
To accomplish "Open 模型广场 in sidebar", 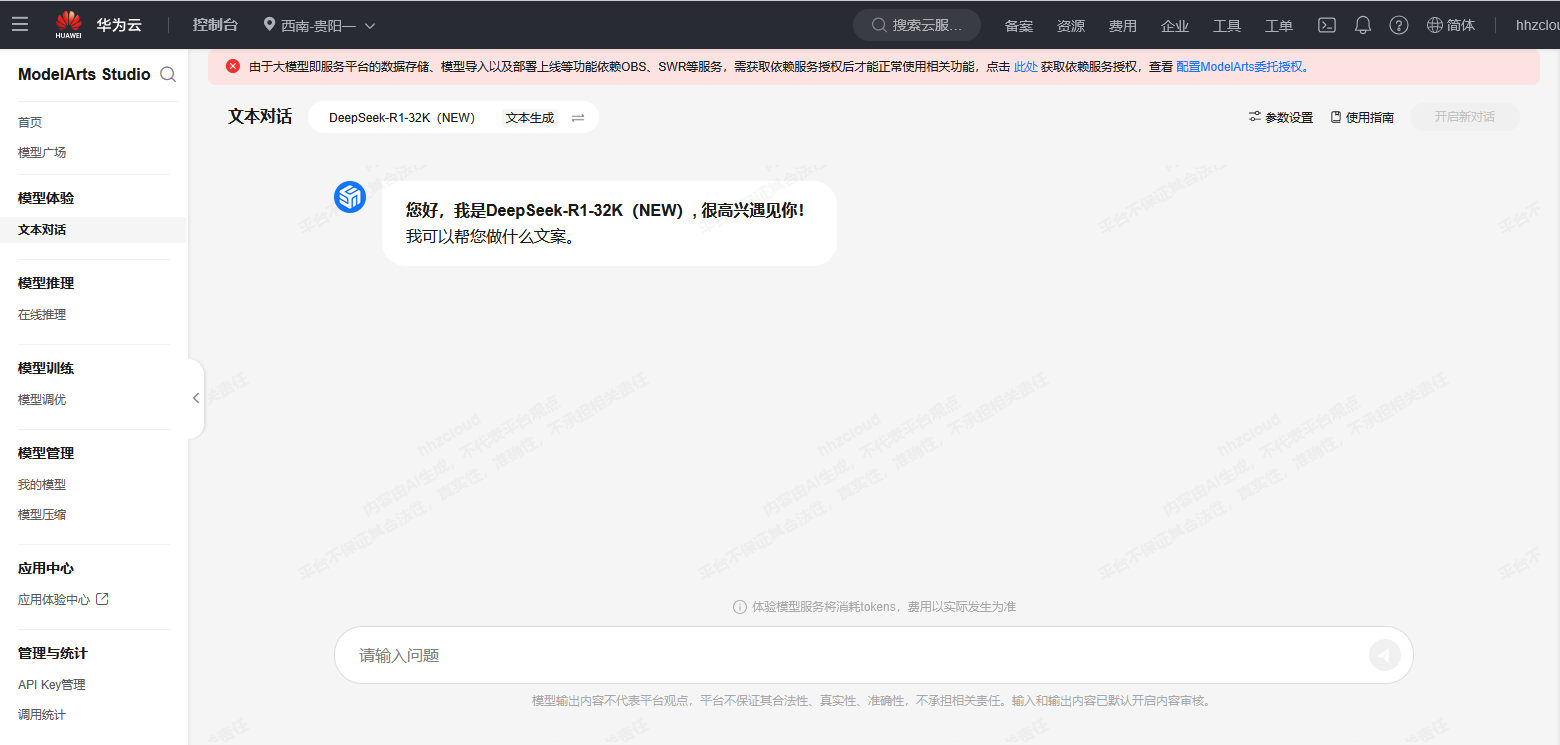I will pos(42,152).
